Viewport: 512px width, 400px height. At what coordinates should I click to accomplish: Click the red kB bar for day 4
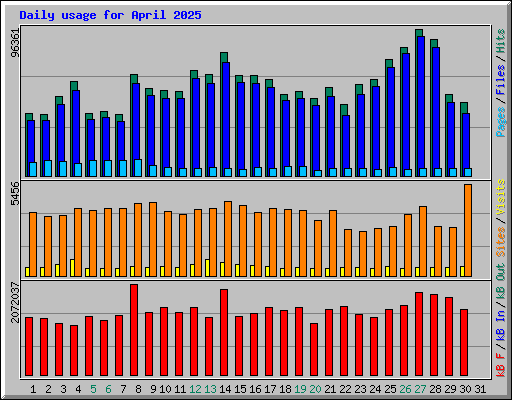pos(74,351)
